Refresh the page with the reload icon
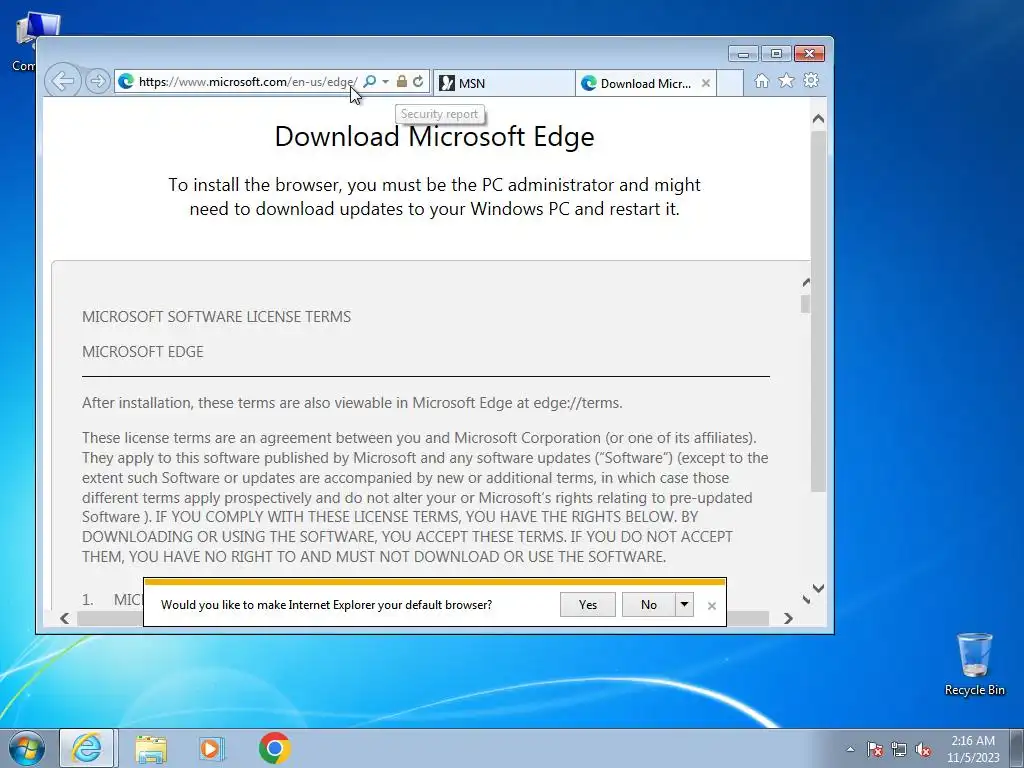 tap(418, 82)
